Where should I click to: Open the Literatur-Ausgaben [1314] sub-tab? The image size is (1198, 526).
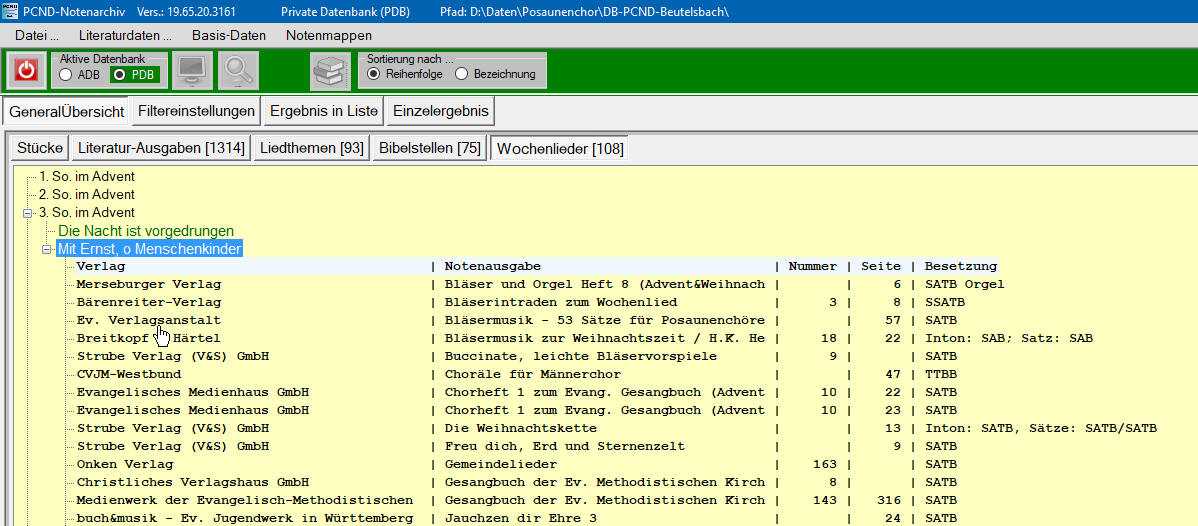pos(161,148)
